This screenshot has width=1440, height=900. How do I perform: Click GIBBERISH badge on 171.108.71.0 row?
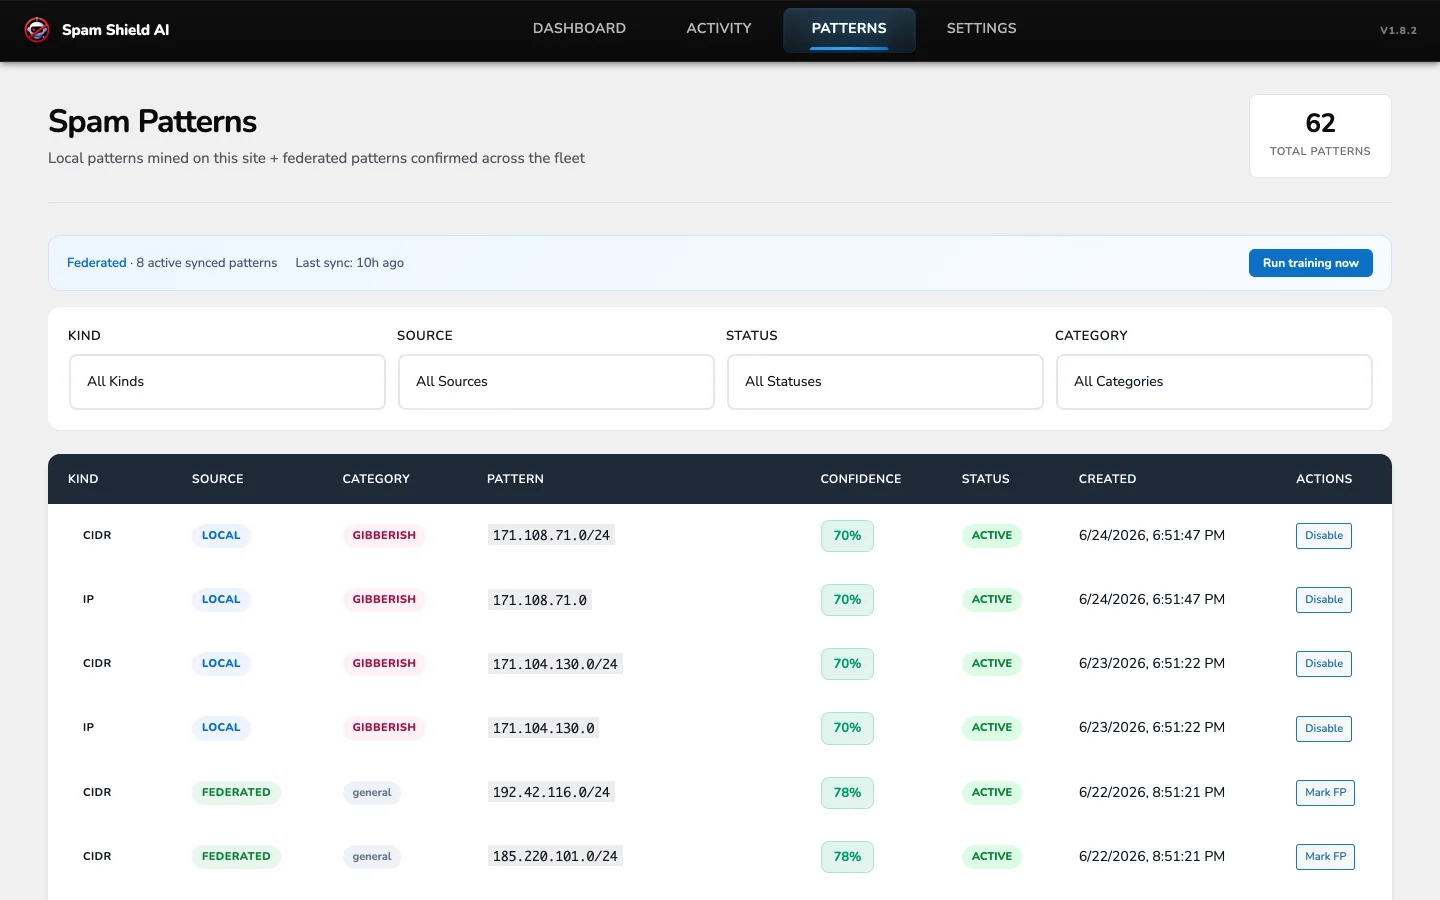coord(384,600)
